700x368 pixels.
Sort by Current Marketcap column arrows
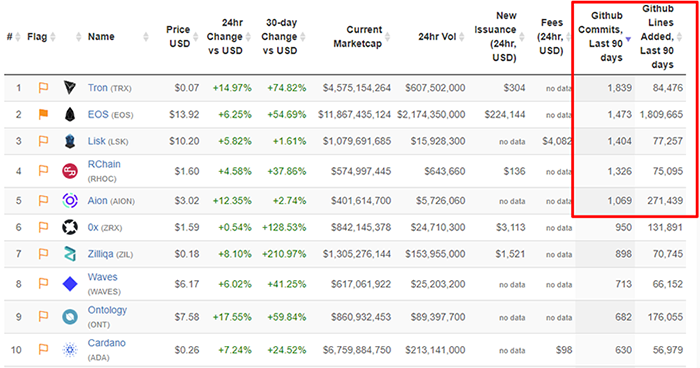point(388,37)
